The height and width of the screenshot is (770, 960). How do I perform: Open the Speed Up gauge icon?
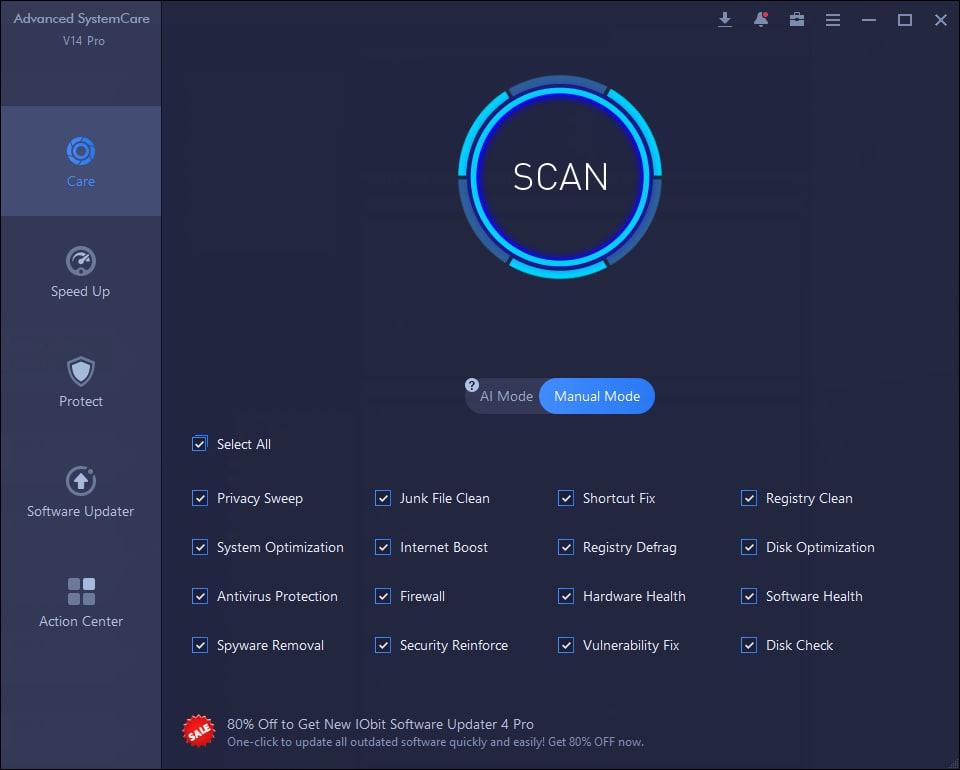click(81, 261)
